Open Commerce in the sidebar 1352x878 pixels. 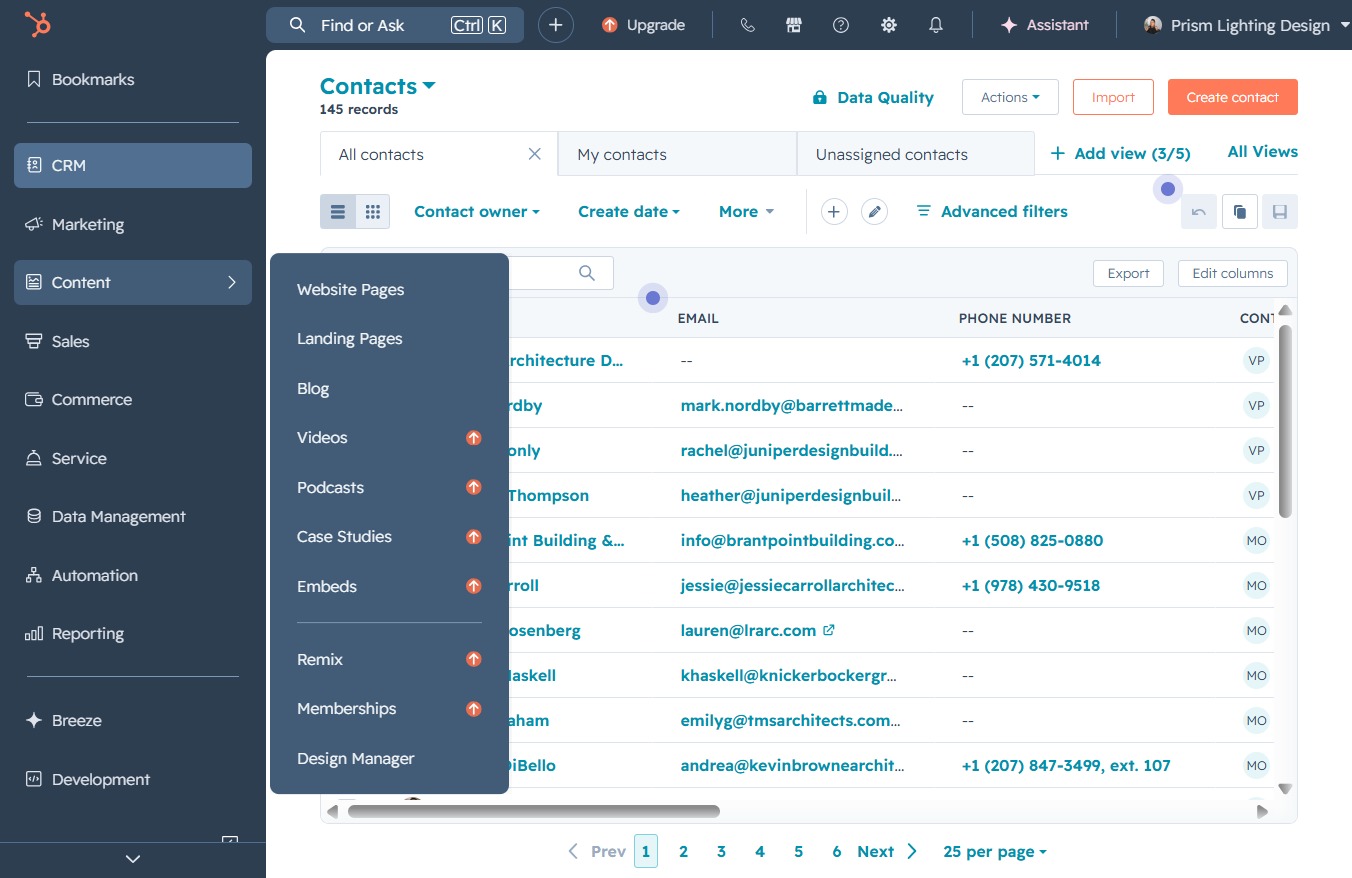tap(133, 399)
